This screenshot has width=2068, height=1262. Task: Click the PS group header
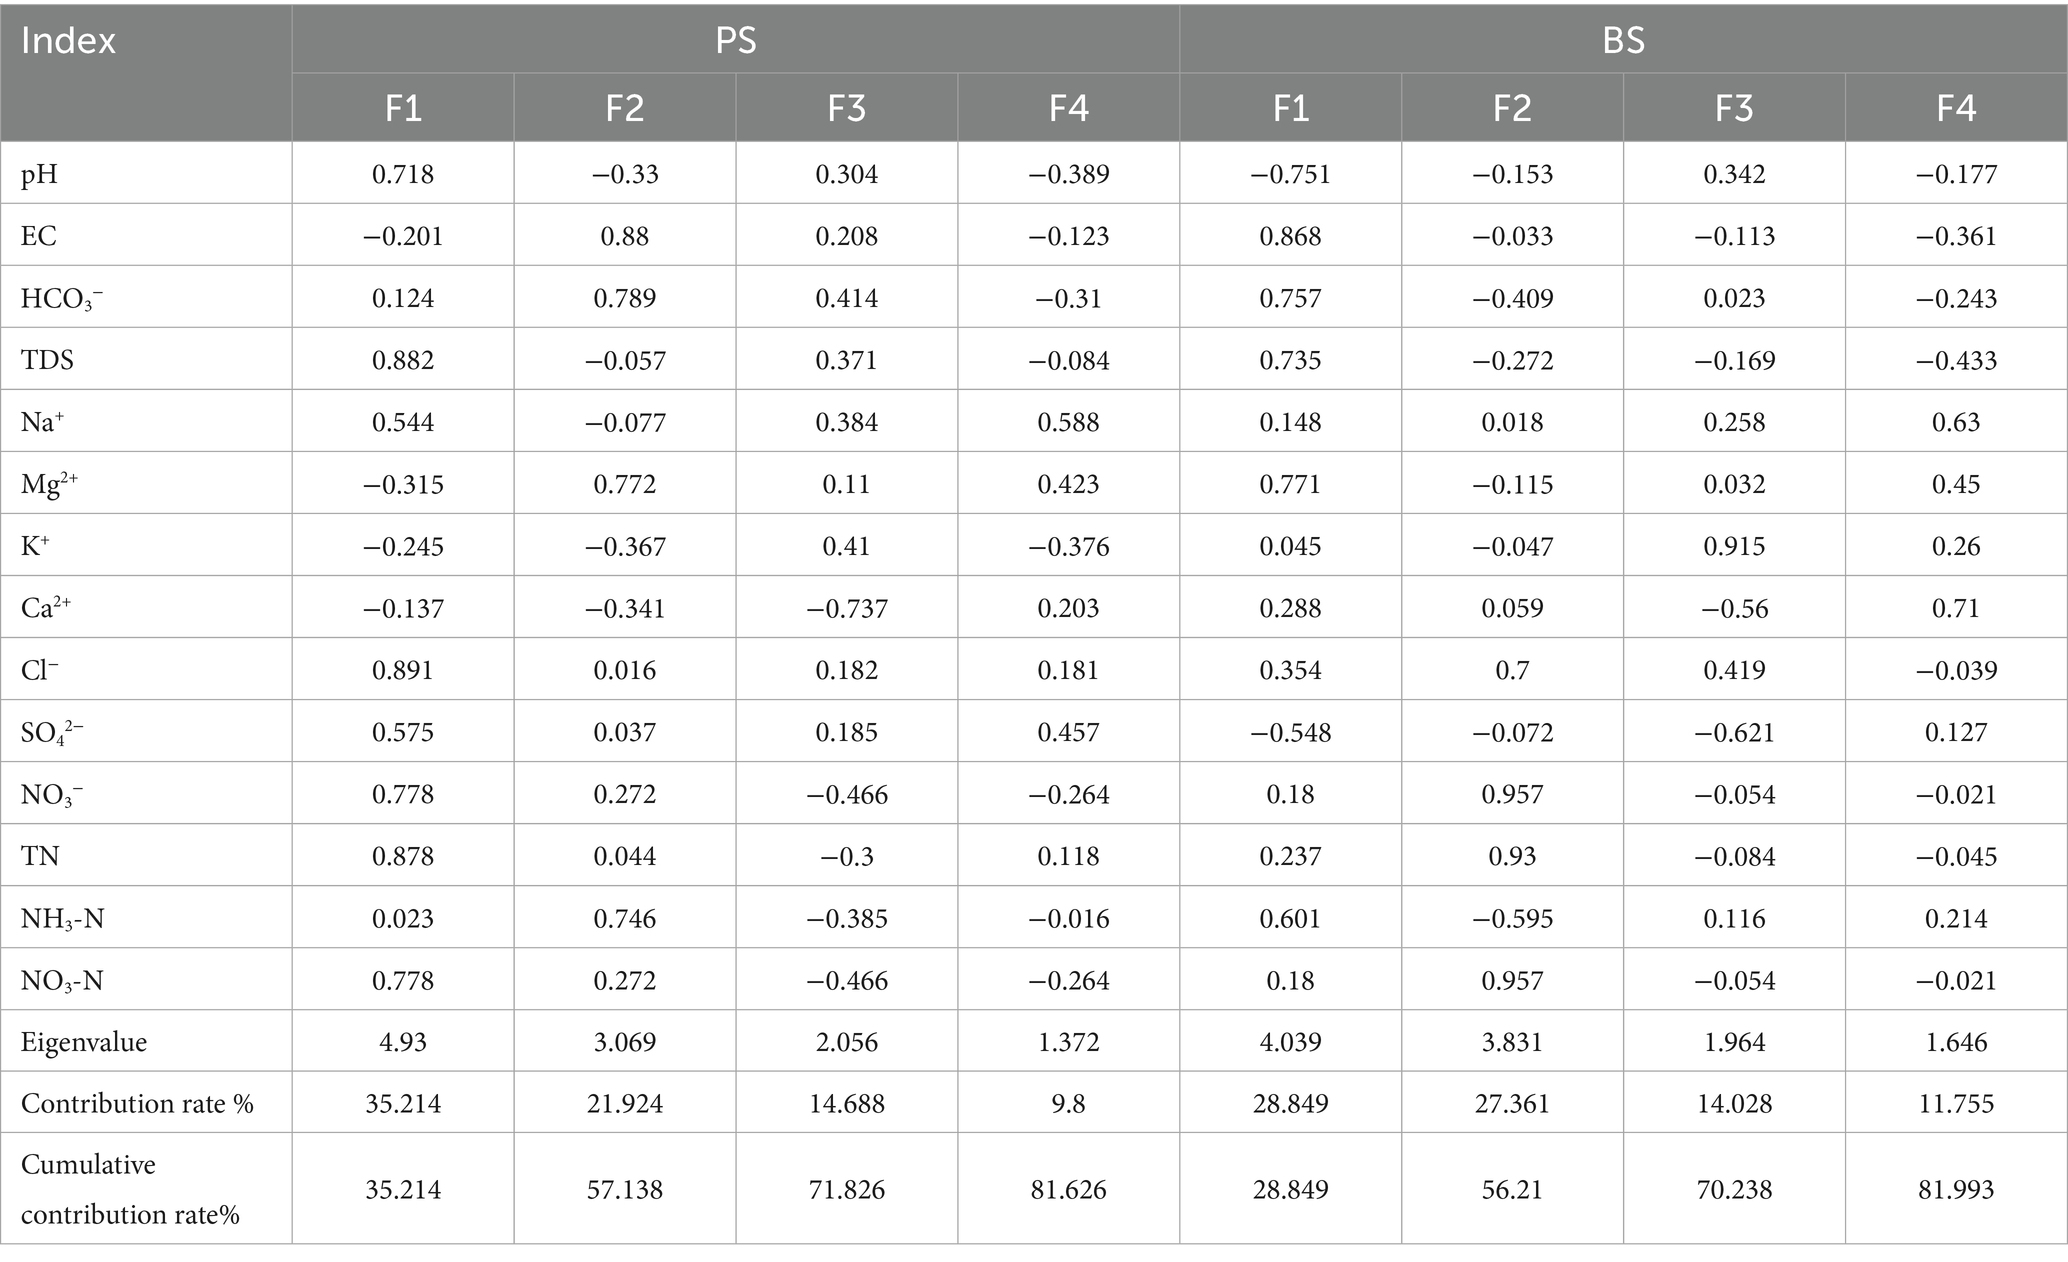(x=735, y=41)
